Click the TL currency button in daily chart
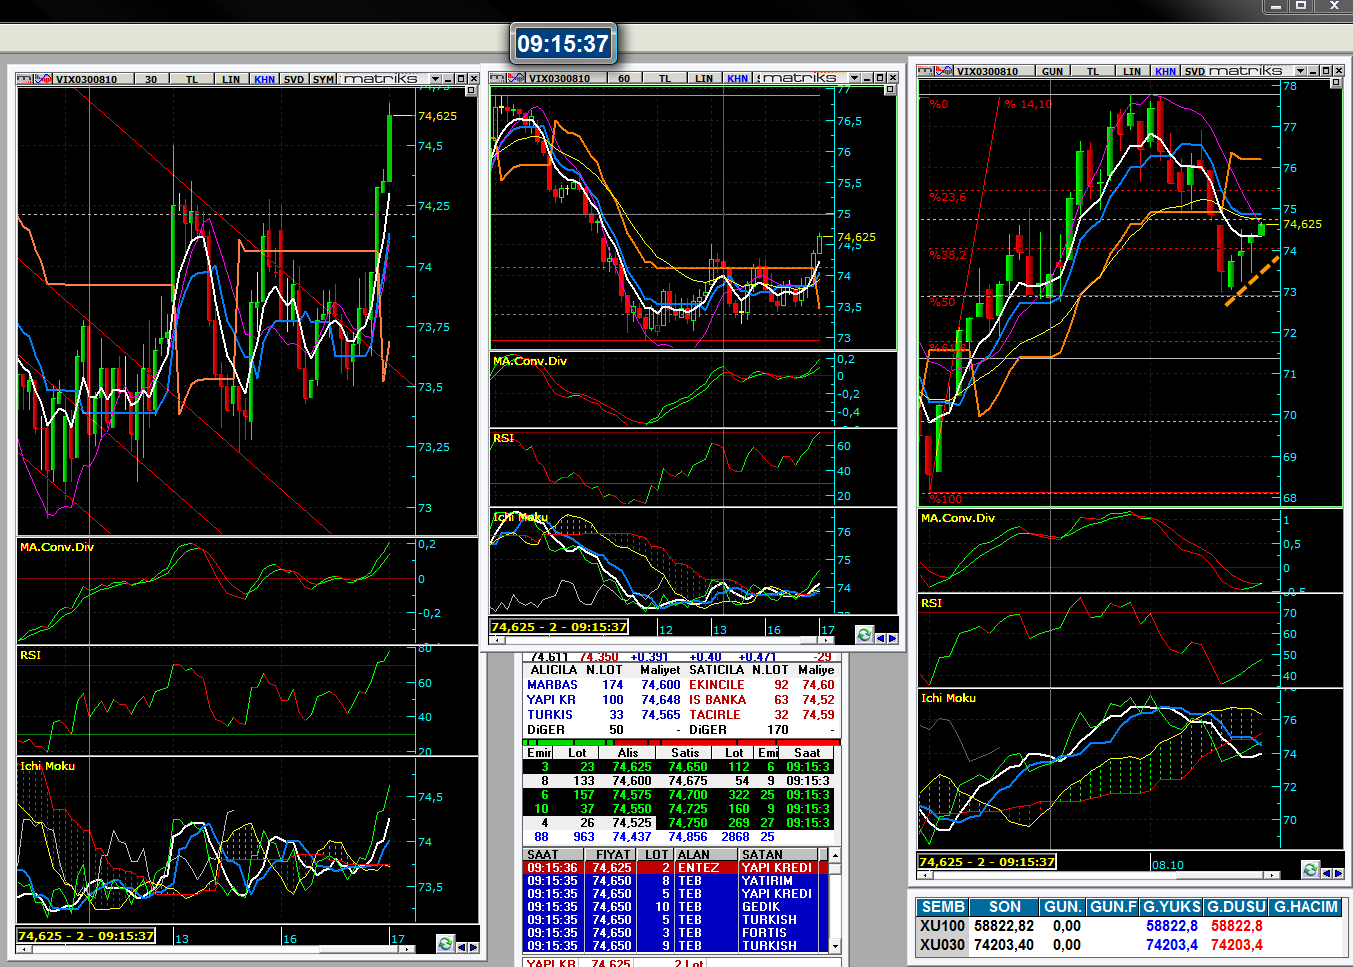Image resolution: width=1353 pixels, height=967 pixels. click(1093, 71)
